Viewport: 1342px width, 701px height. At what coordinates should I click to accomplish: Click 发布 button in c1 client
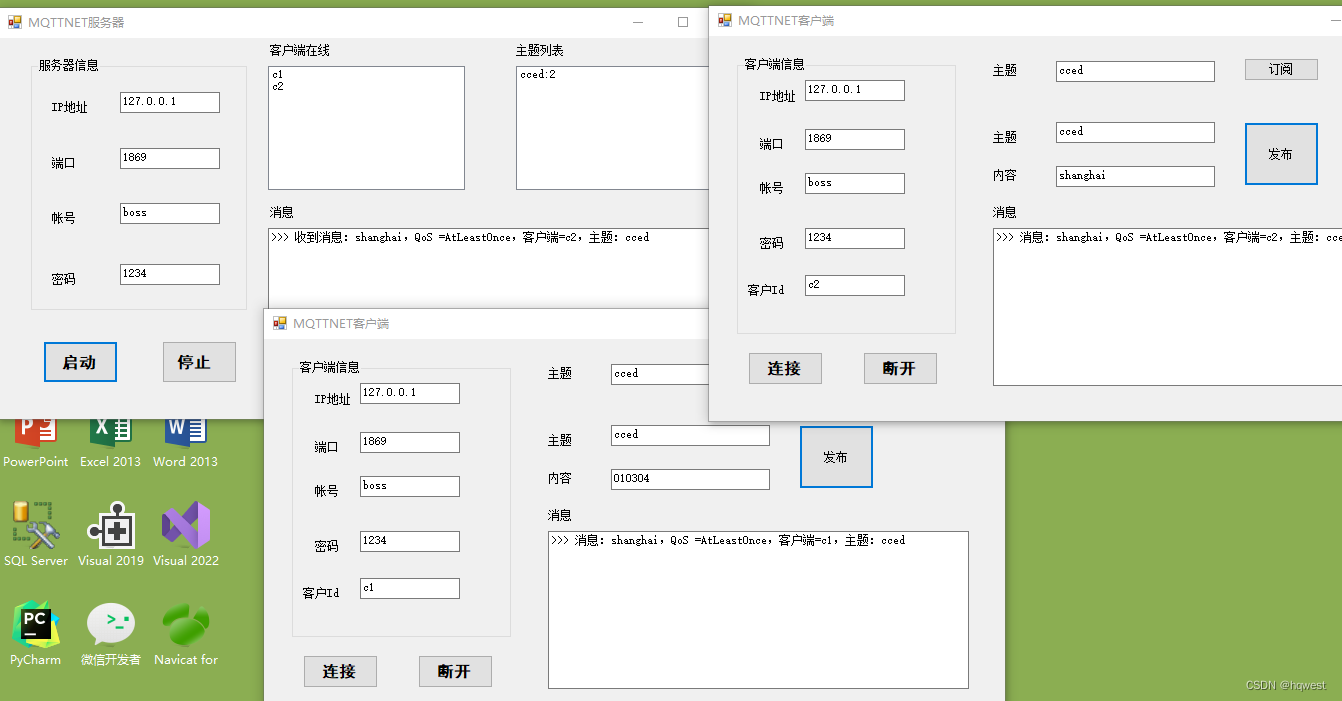pyautogui.click(x=836, y=457)
